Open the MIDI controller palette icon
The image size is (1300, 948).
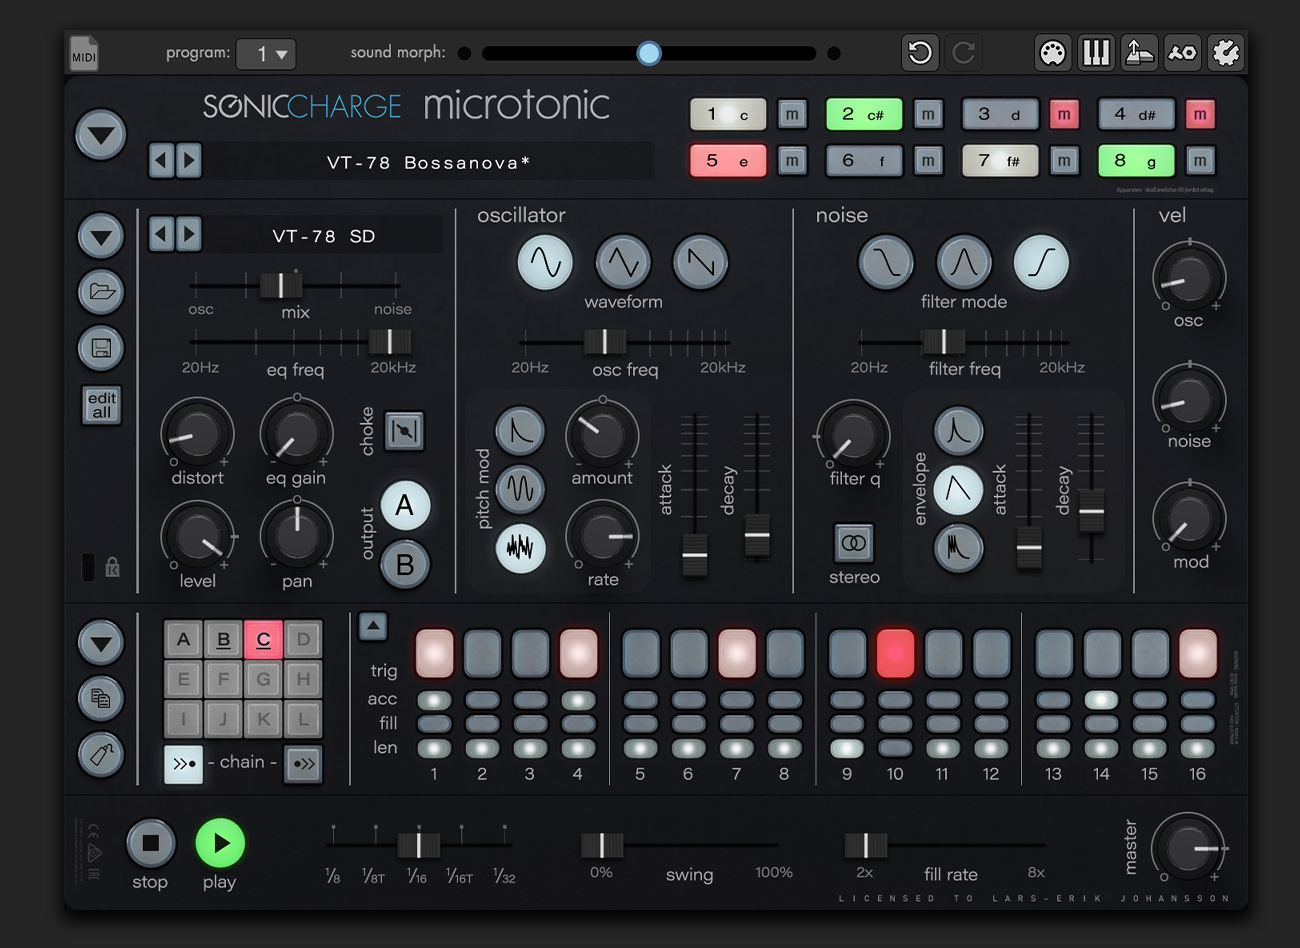tap(1052, 52)
